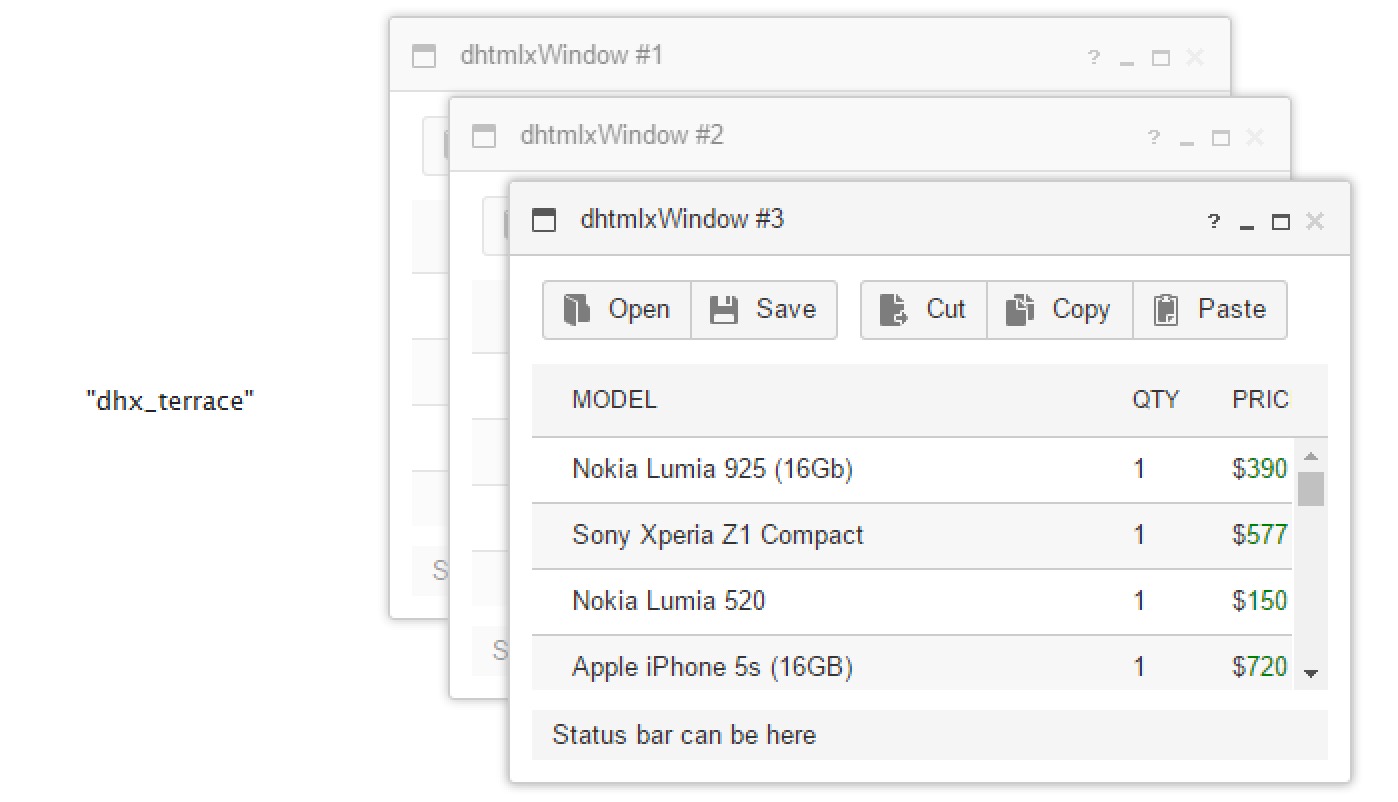Open help in dhtmlxWindow #3
The width and height of the screenshot is (1398, 802).
[1213, 221]
